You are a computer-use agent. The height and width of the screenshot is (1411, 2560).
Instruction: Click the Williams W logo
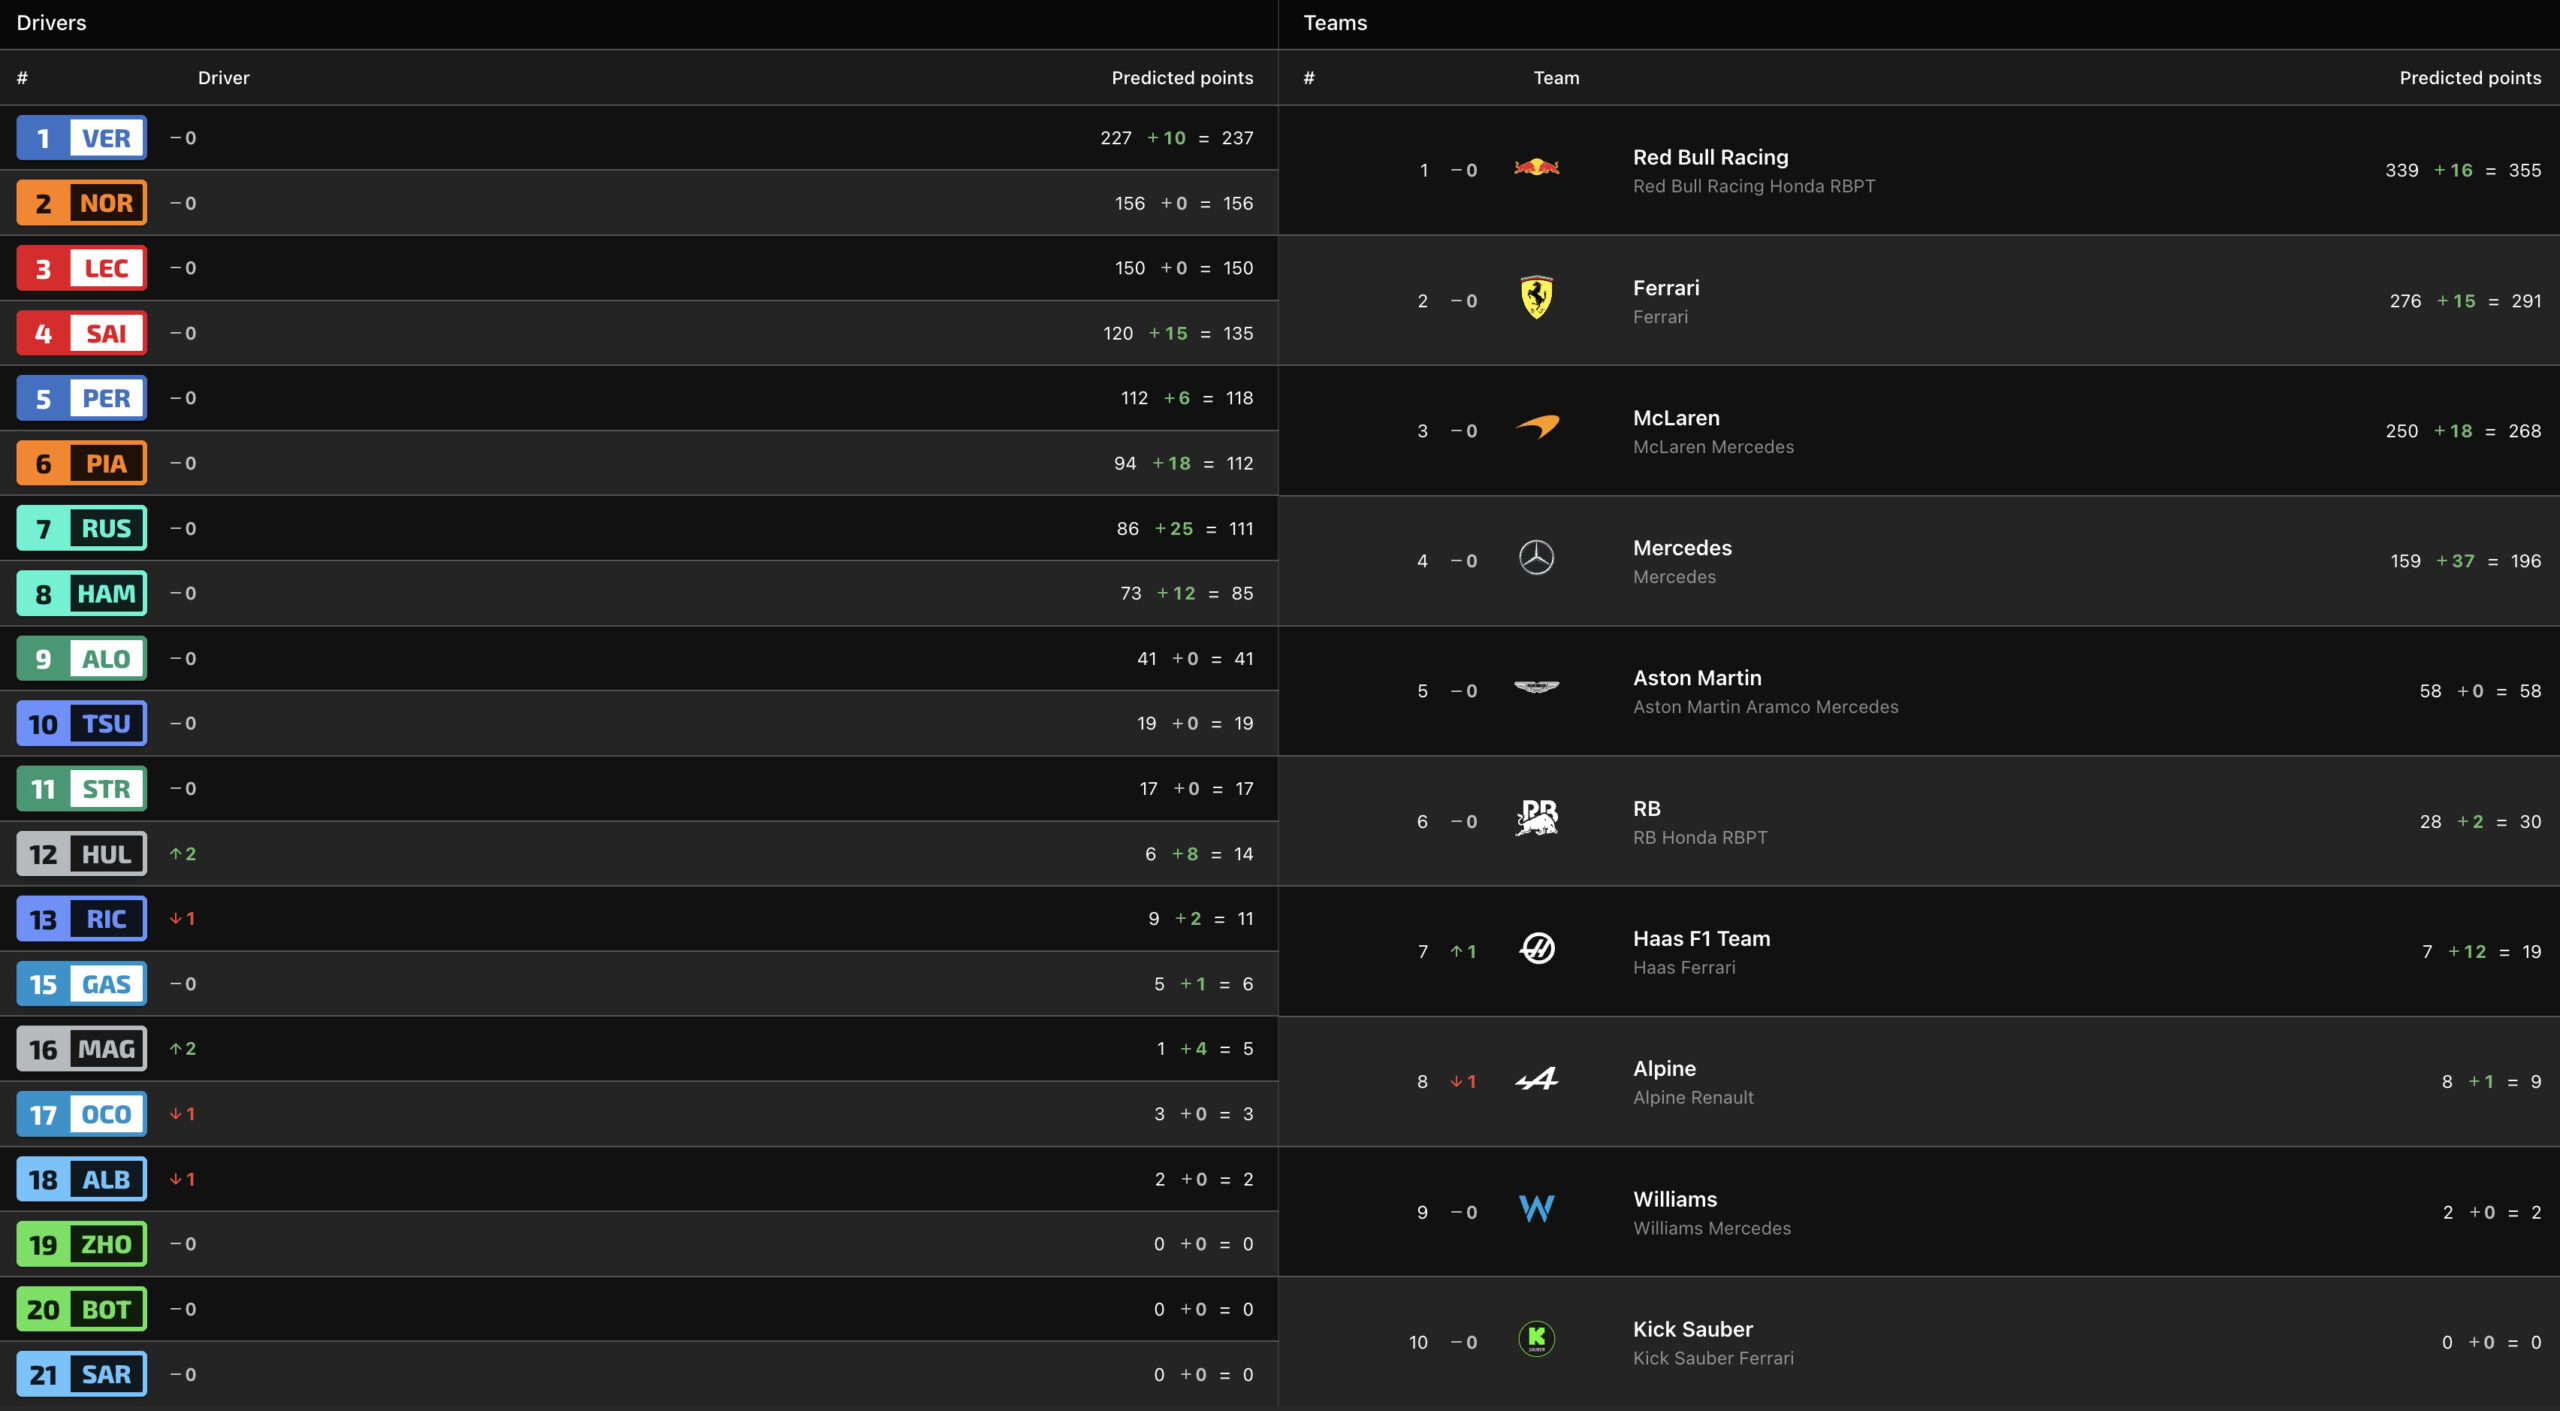(1536, 1208)
